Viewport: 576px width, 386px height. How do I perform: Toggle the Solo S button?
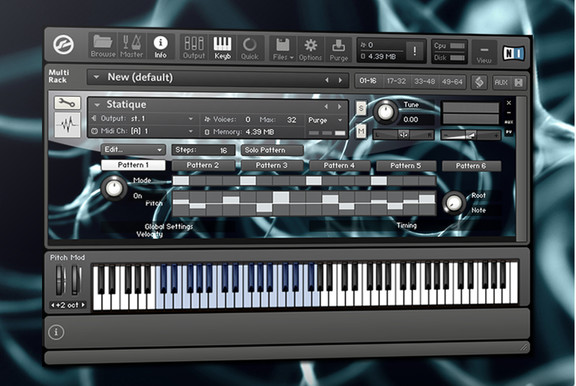[361, 108]
